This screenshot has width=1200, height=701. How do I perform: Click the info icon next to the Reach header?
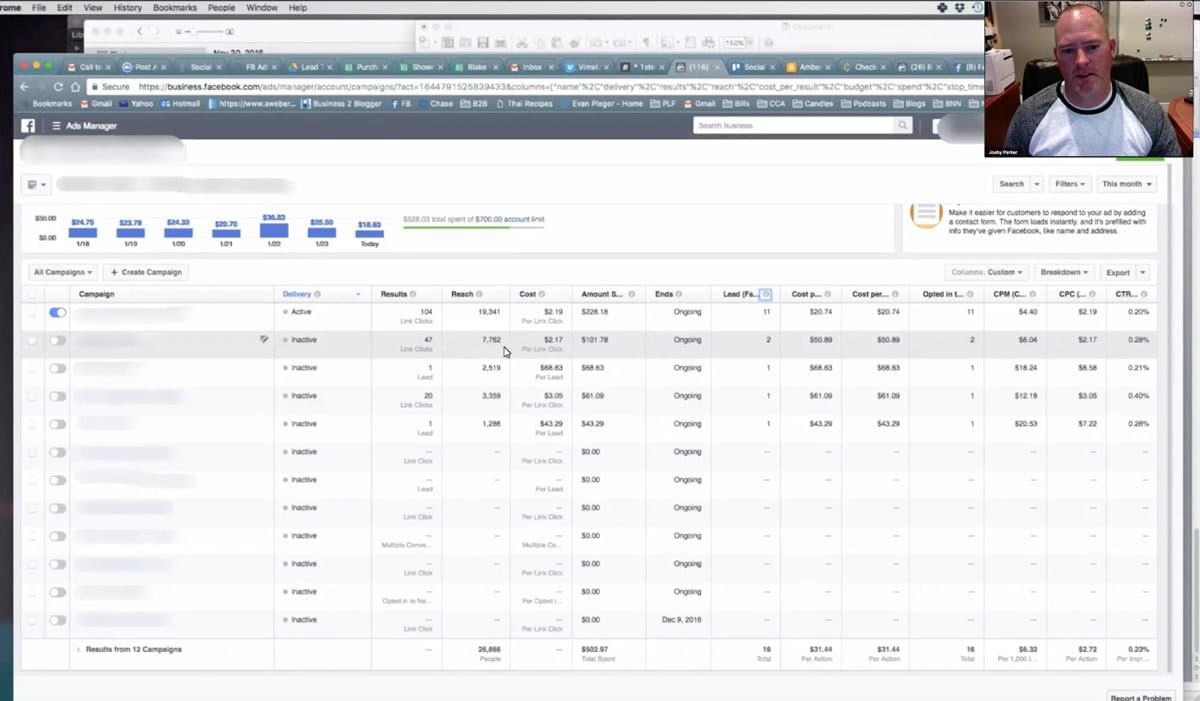tap(479, 294)
